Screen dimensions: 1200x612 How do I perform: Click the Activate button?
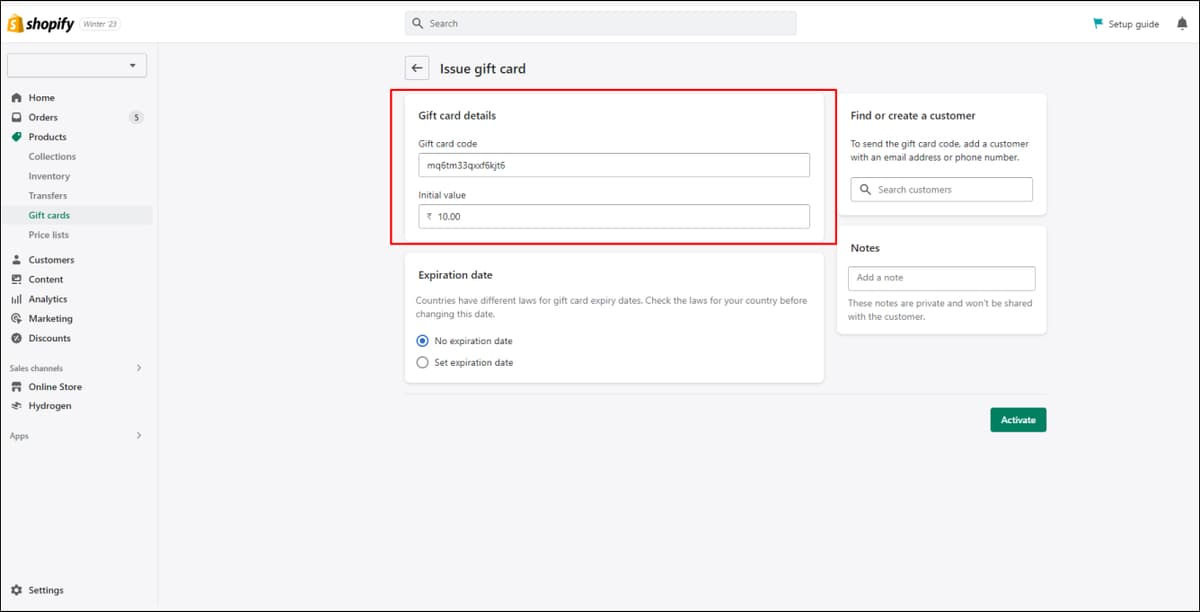coord(1018,420)
